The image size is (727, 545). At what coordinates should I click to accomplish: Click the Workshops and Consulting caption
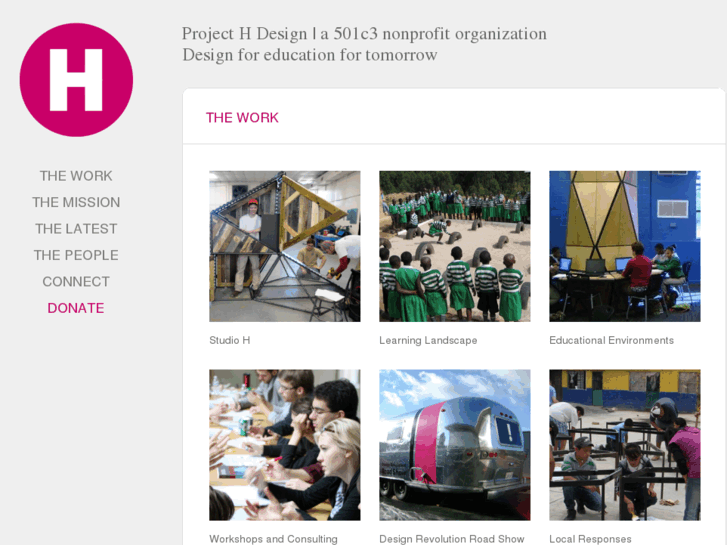tap(273, 539)
